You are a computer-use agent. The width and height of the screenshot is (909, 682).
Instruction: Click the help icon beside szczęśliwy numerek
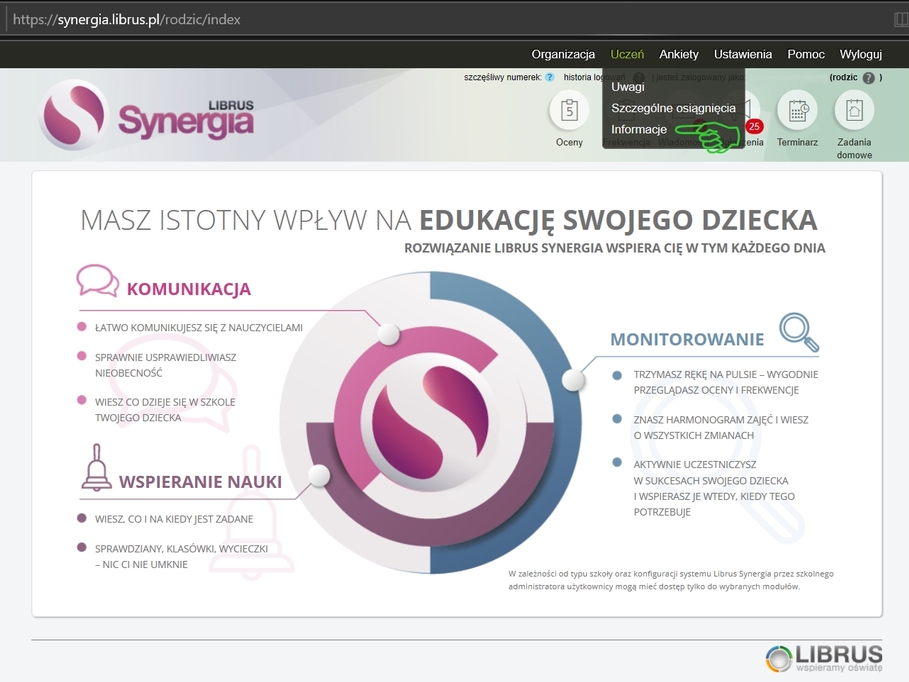550,77
